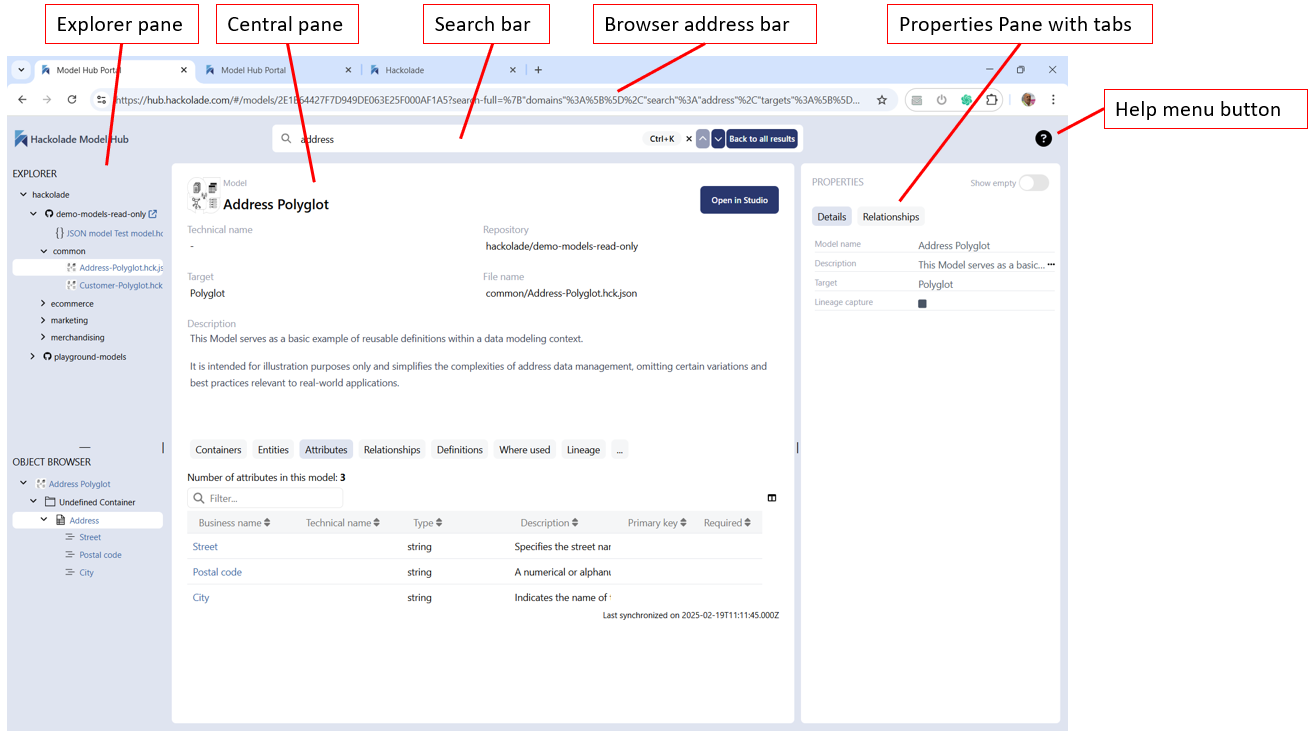Sort by Technical name column arrows
The image size is (1311, 738).
(x=376, y=523)
